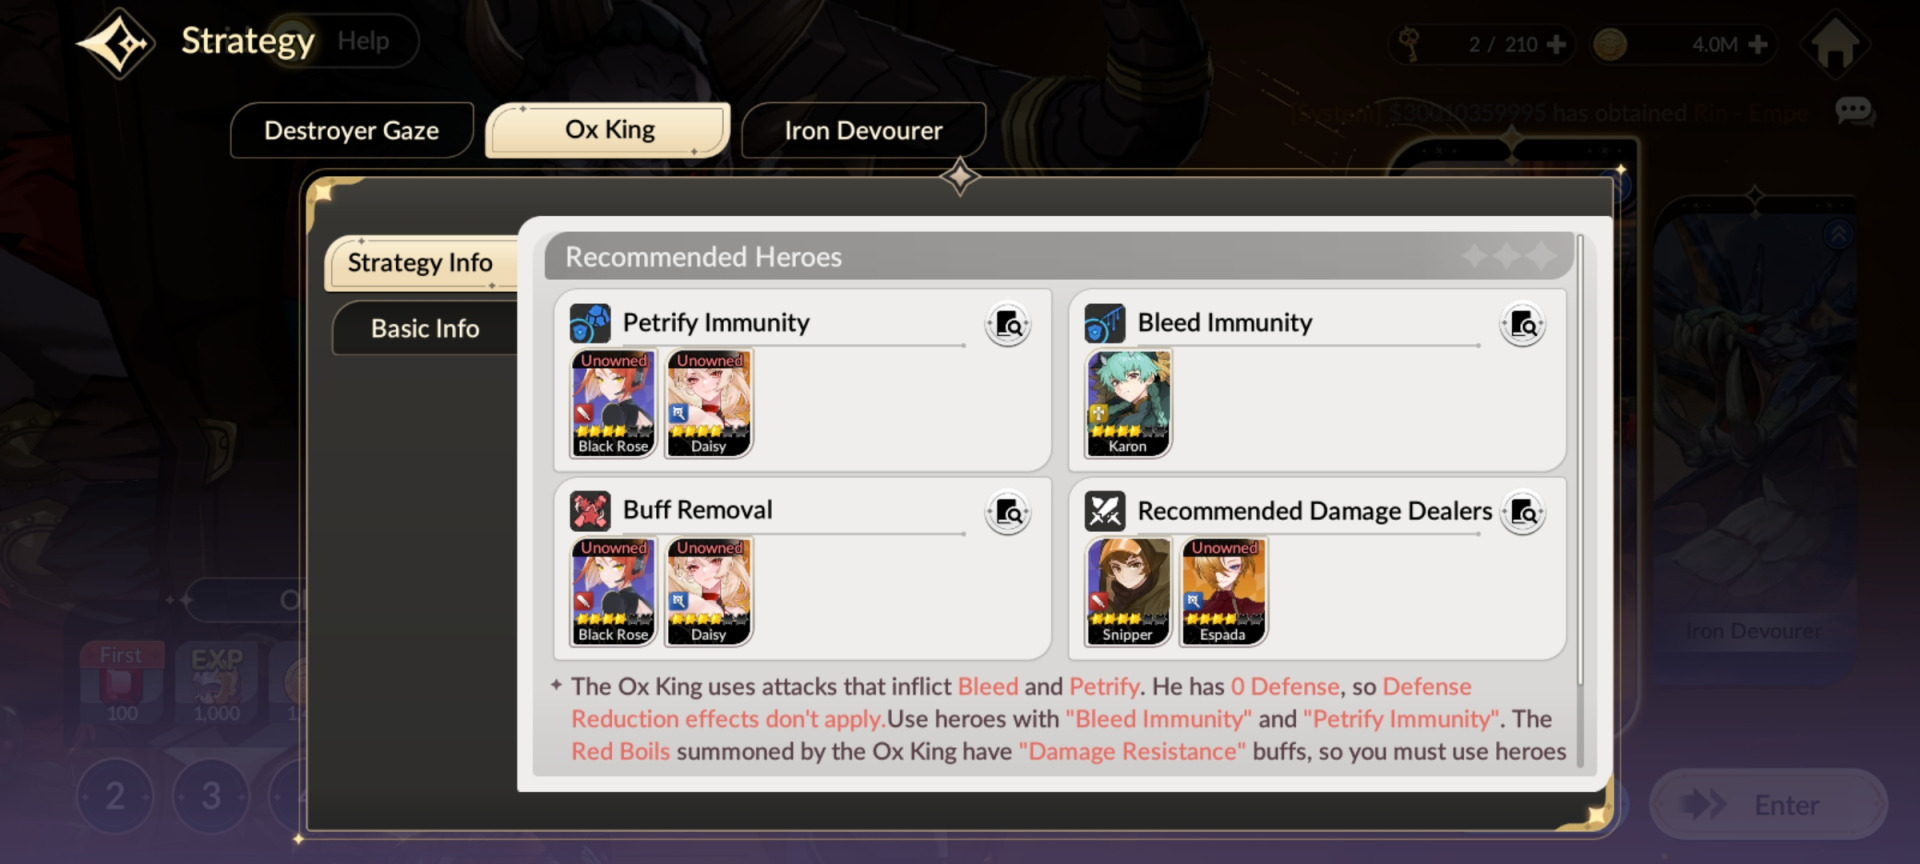Select the Strategy Info section
Screen dimensions: 1920x864
click(421, 263)
